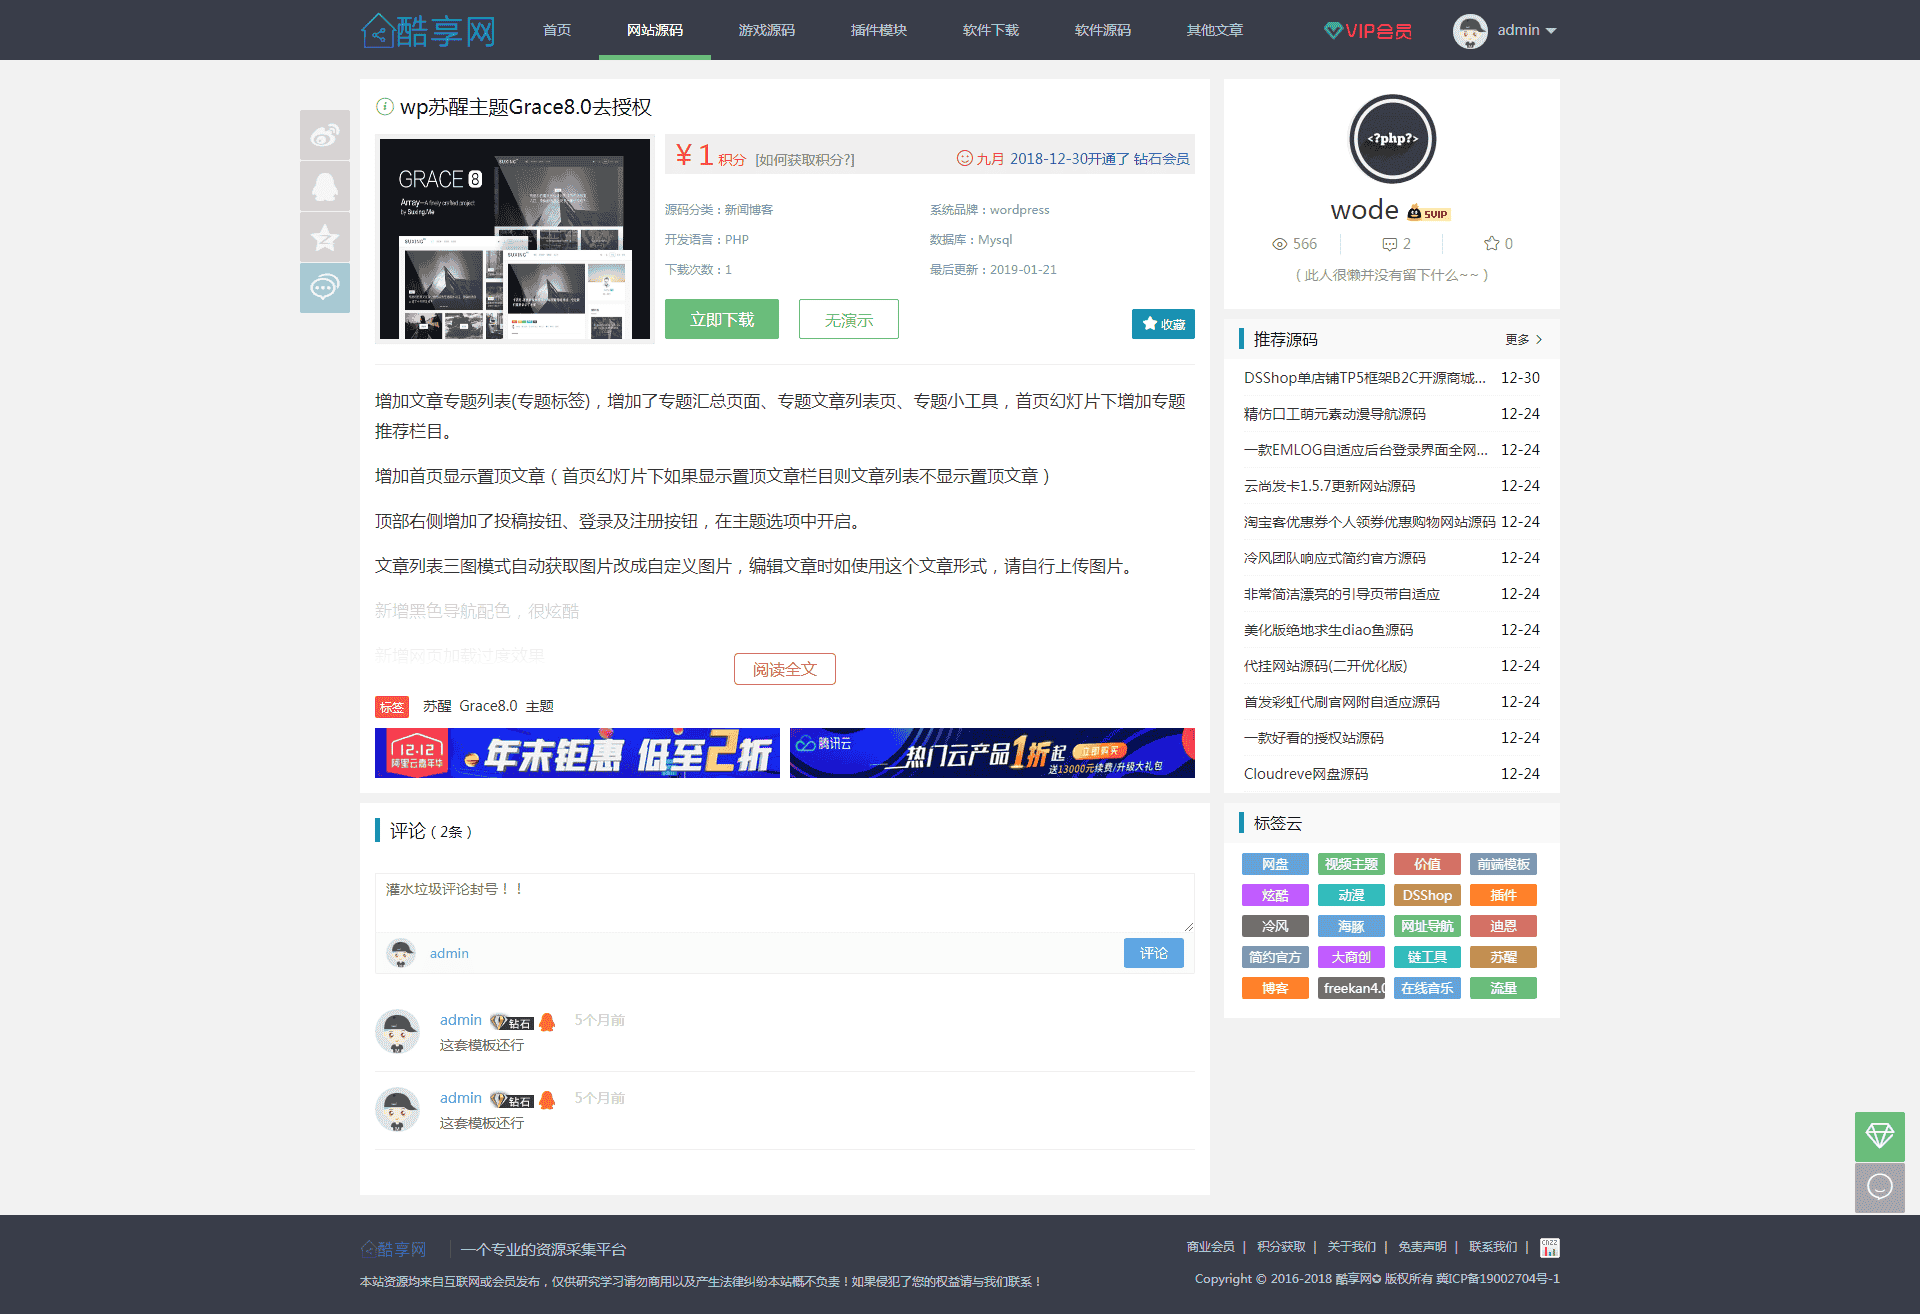Viewport: 1920px width, 1314px height.
Task: Expand 推荐源码 list via 更多 arrow
Action: tap(1523, 339)
